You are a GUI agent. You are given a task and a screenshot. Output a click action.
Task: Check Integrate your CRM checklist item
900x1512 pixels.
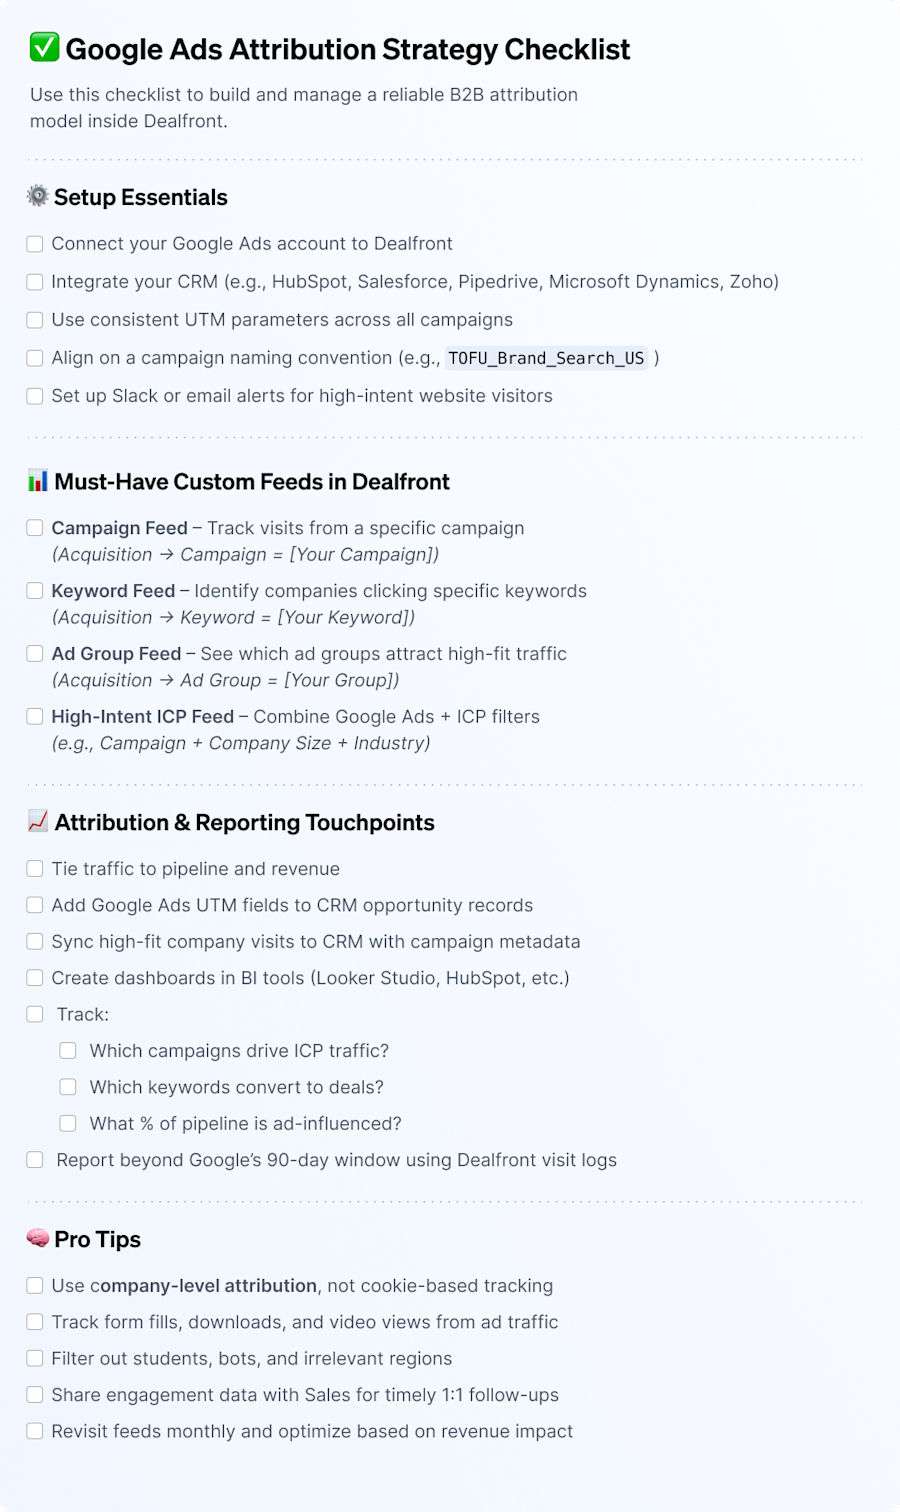pyautogui.click(x=34, y=281)
